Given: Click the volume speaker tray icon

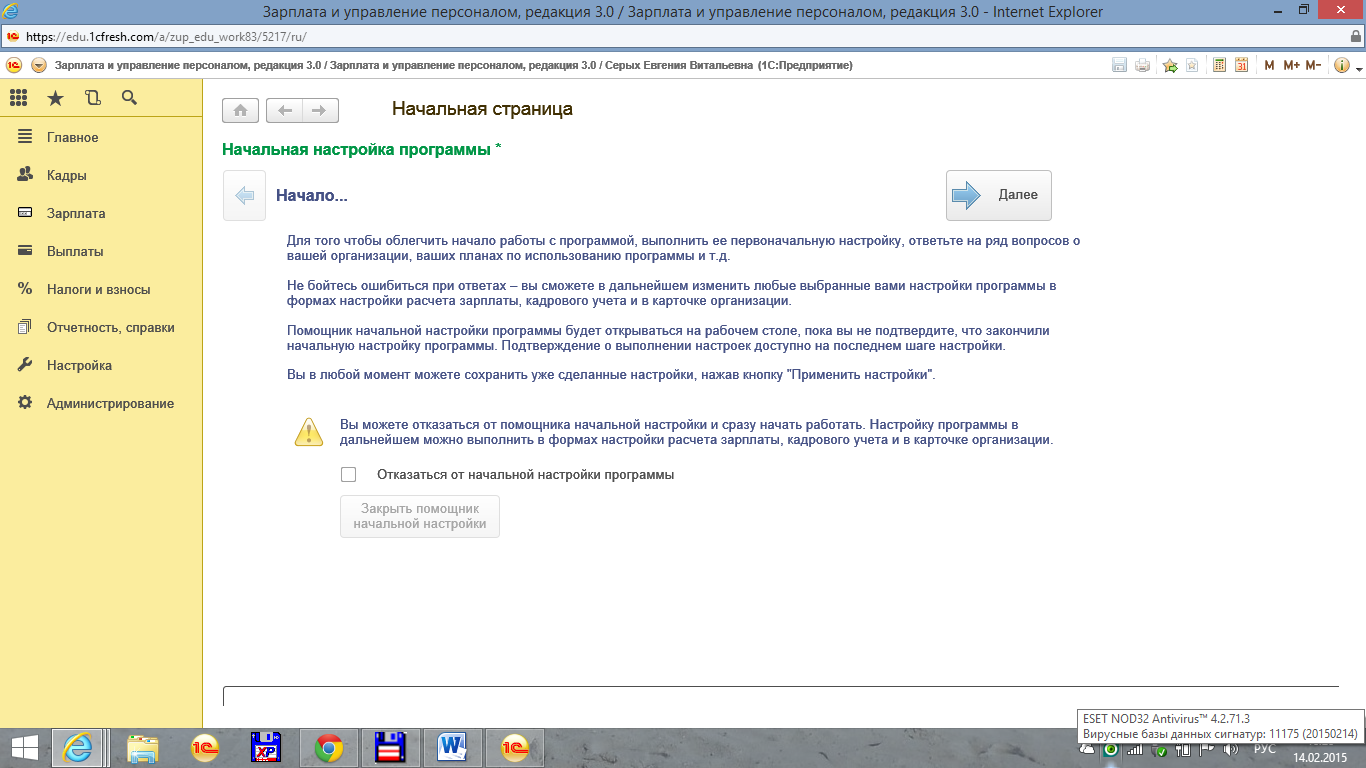Looking at the screenshot, I should (1231, 749).
